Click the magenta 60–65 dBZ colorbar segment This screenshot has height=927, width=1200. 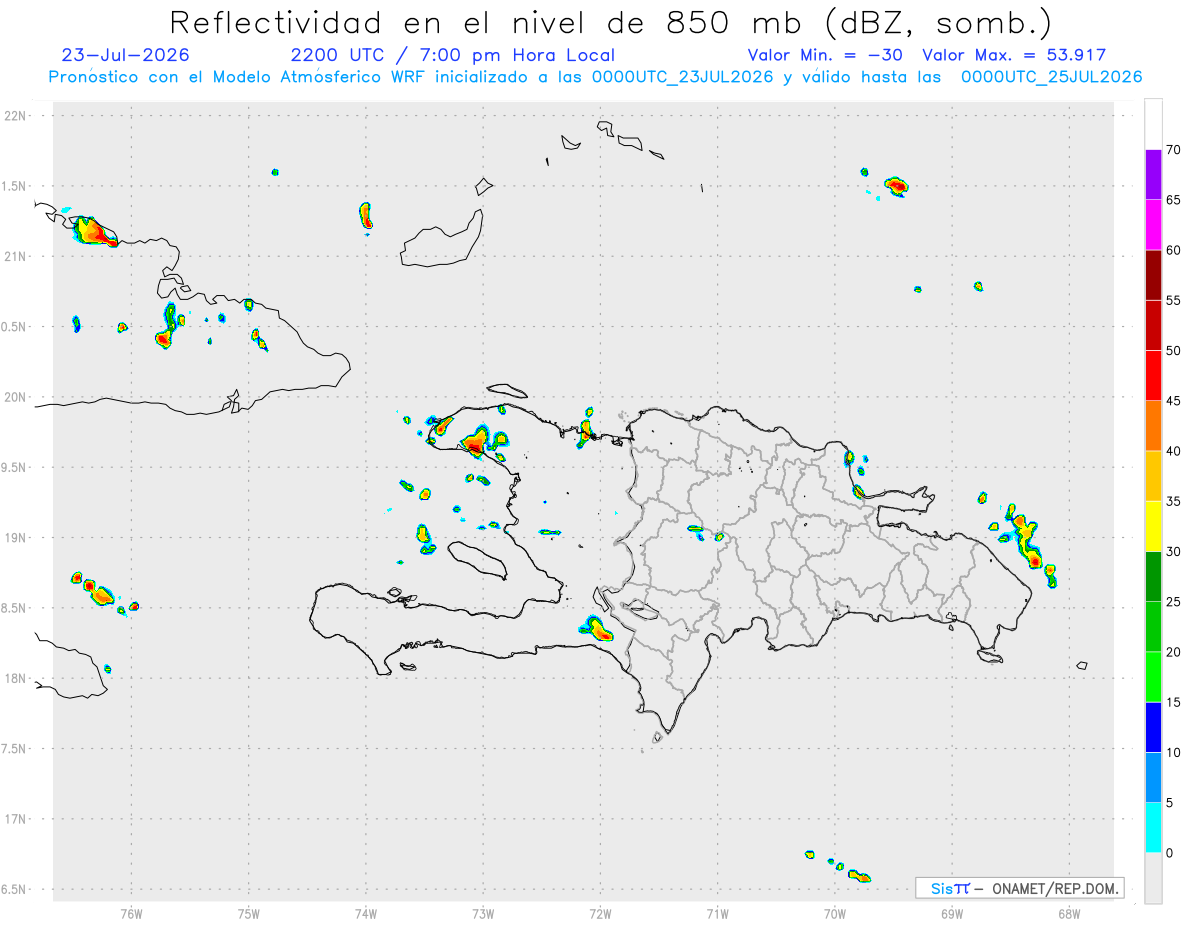[1153, 225]
